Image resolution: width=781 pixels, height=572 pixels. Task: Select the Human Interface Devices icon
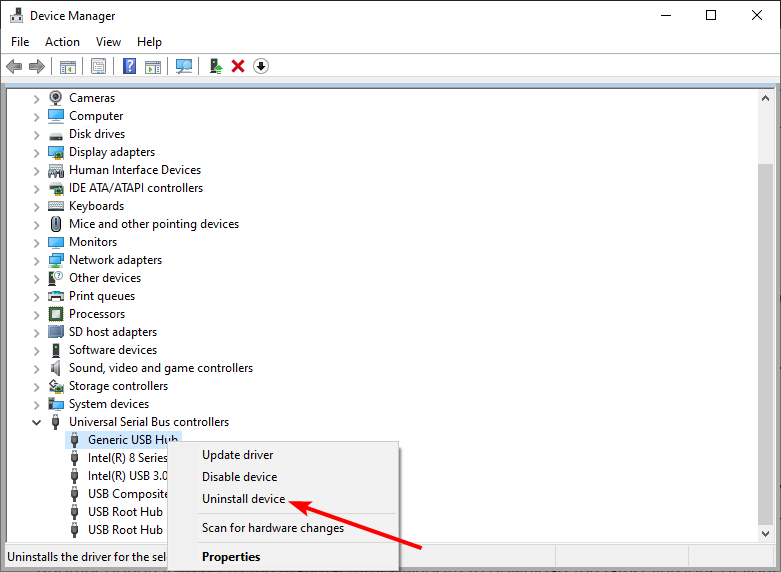coord(56,170)
